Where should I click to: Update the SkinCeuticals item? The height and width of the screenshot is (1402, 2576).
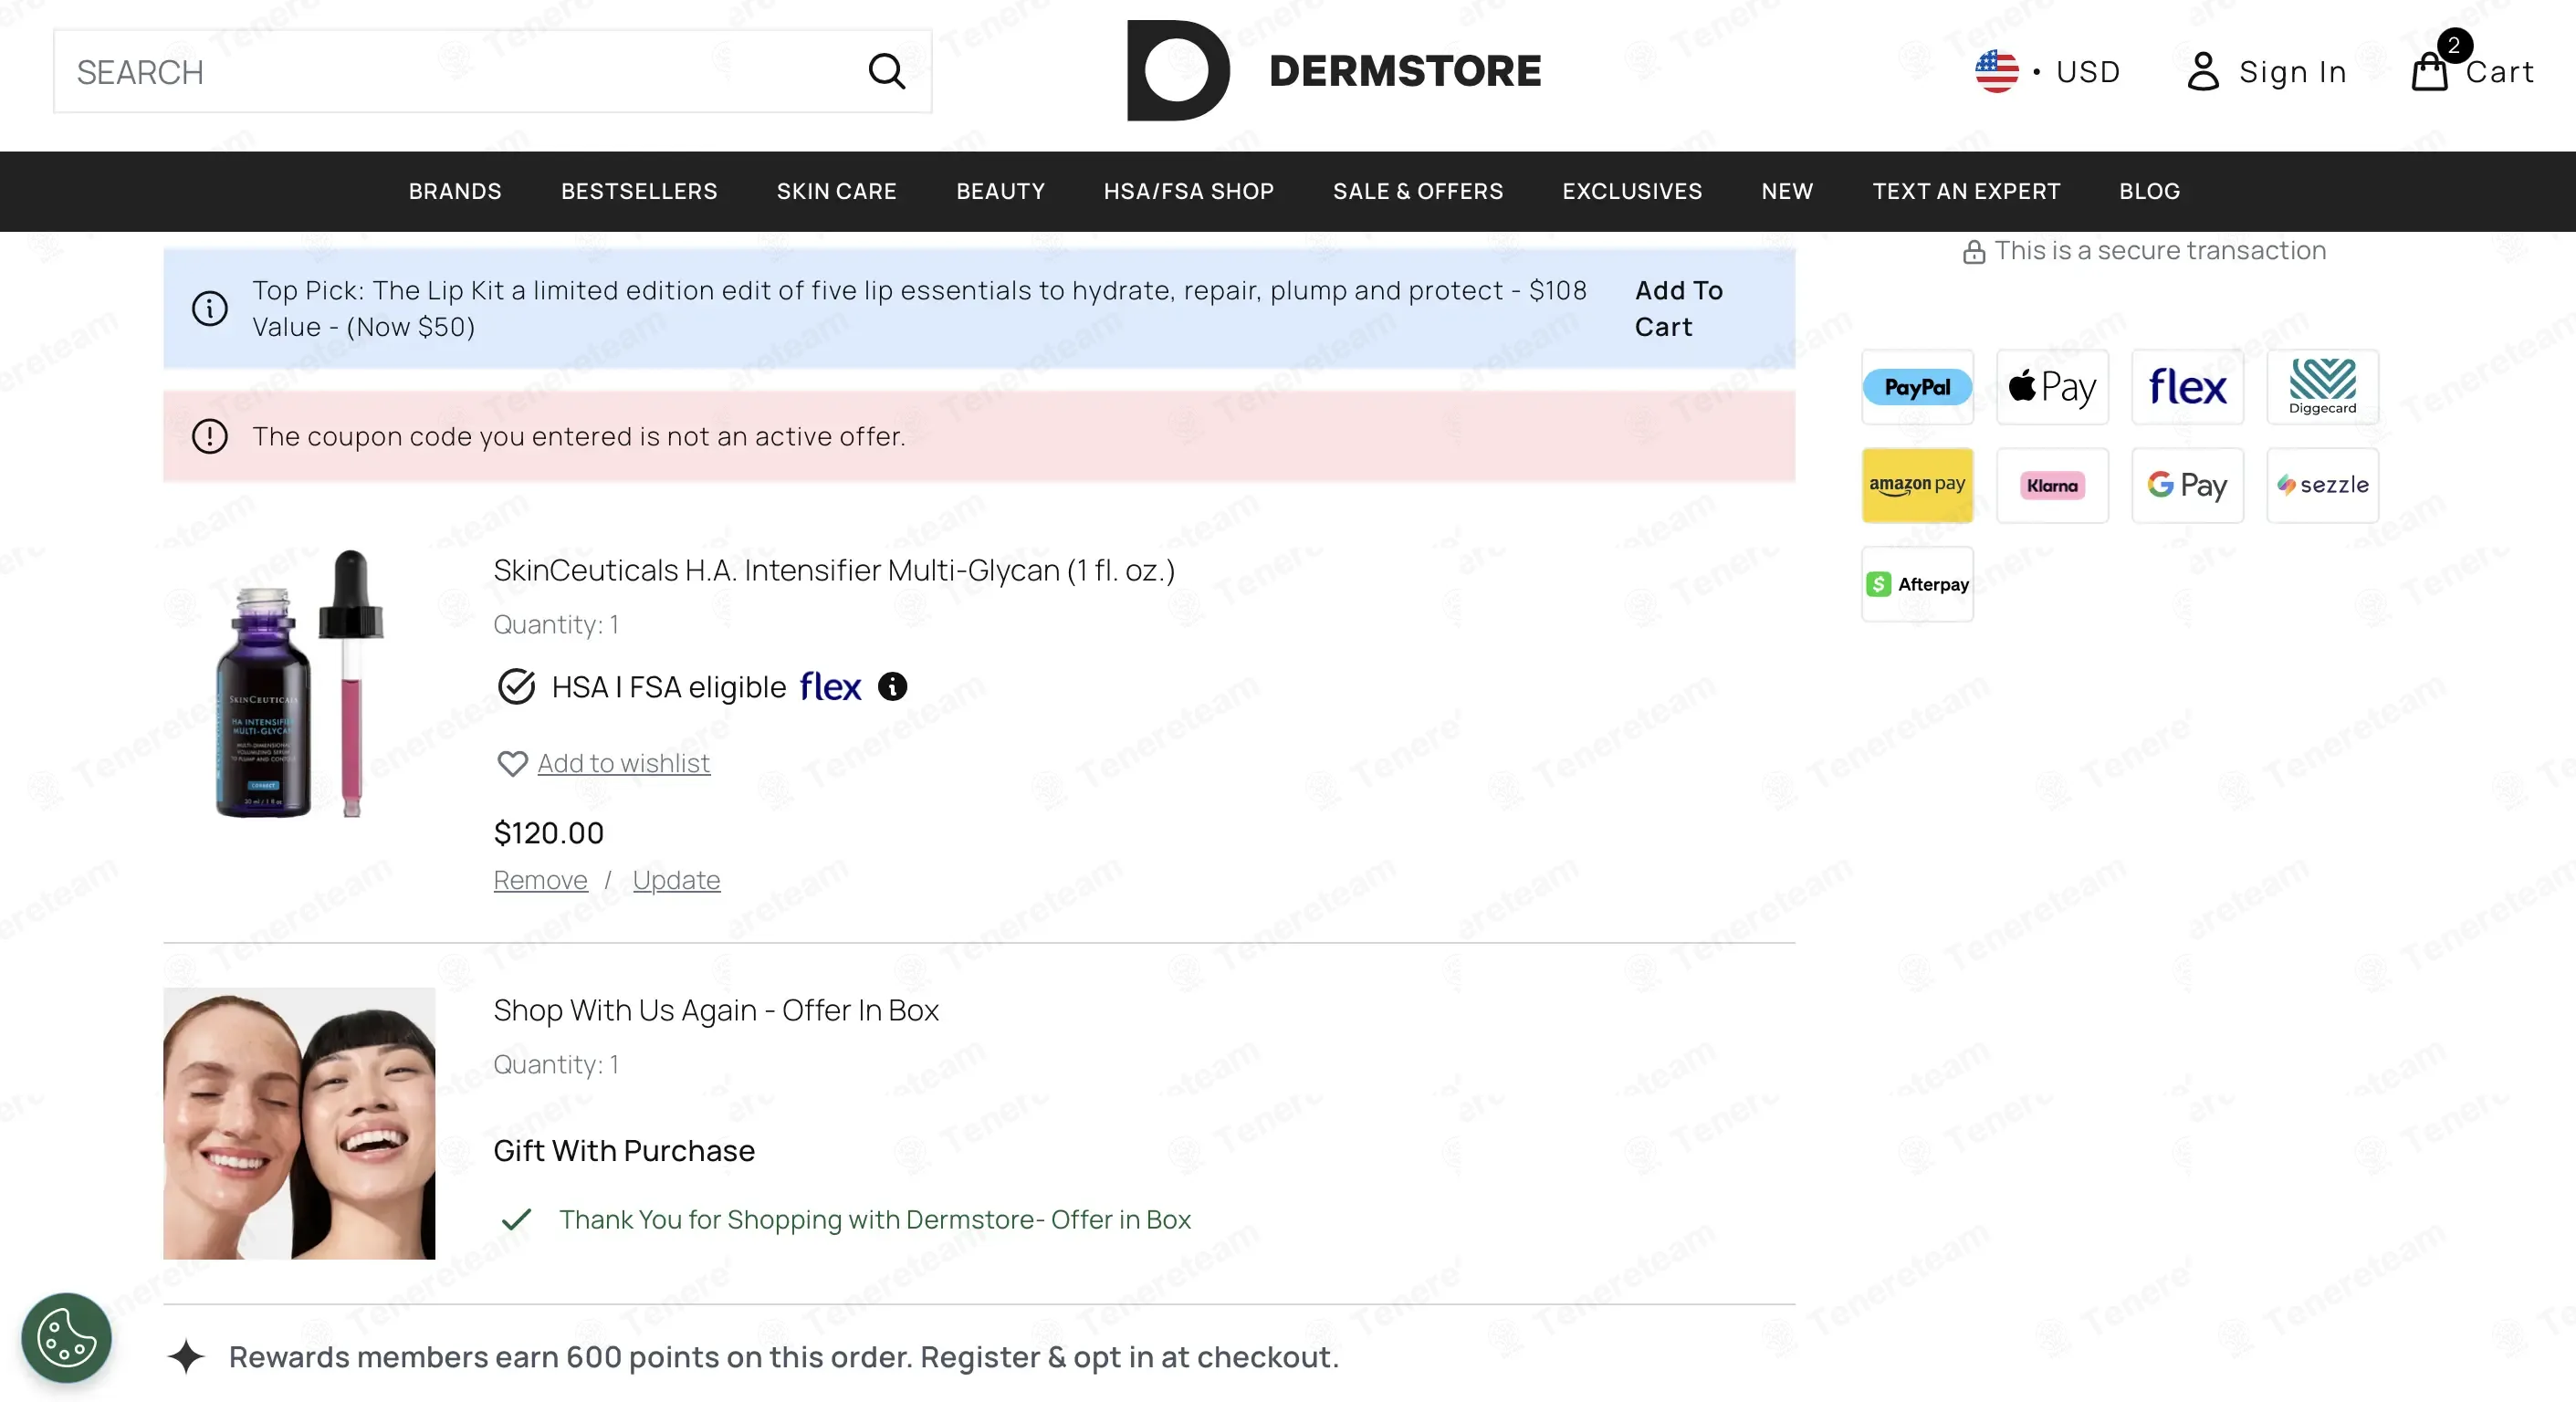click(676, 880)
